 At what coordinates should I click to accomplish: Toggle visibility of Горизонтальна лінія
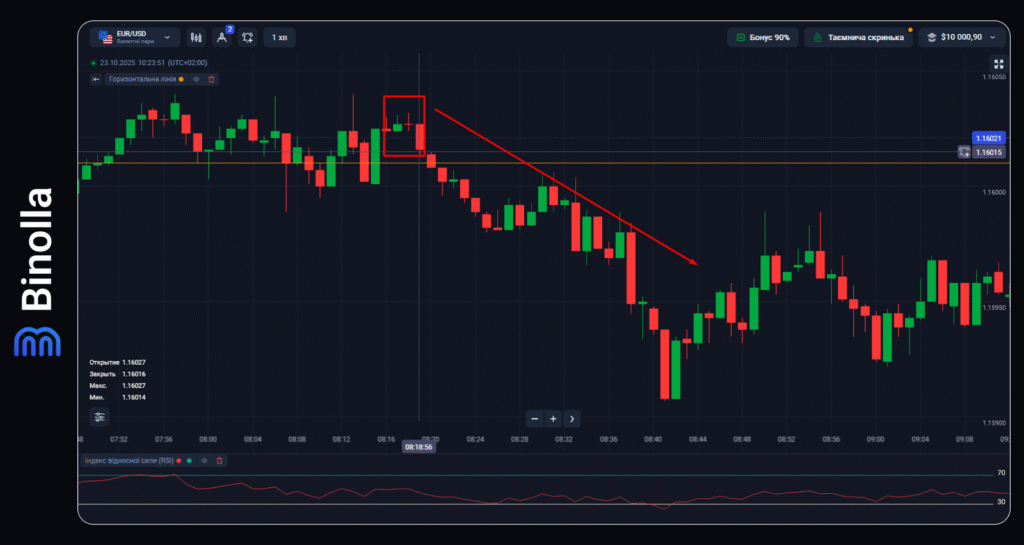pos(196,79)
